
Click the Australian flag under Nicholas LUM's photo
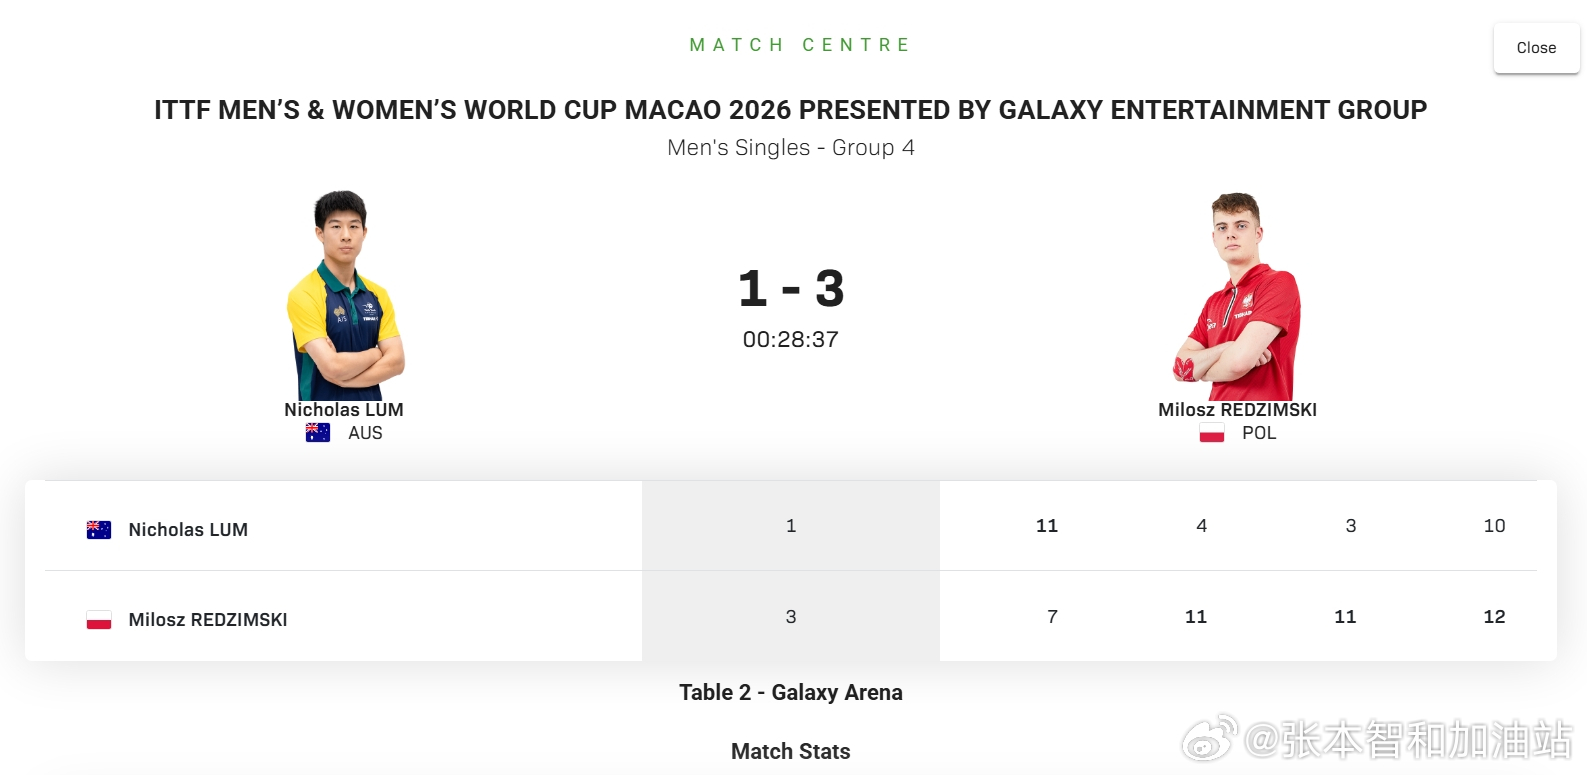click(x=318, y=433)
